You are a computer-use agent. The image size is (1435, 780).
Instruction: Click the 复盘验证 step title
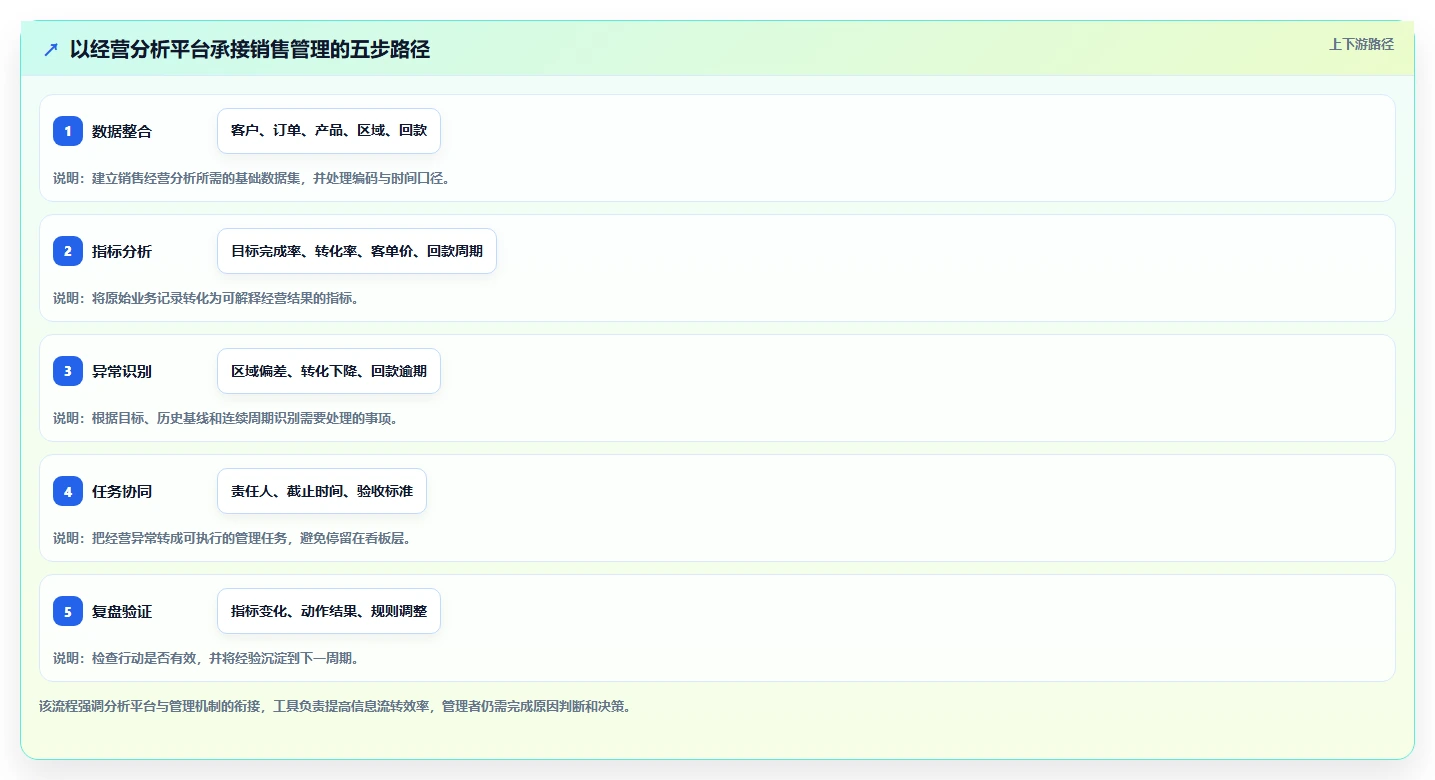click(x=122, y=611)
